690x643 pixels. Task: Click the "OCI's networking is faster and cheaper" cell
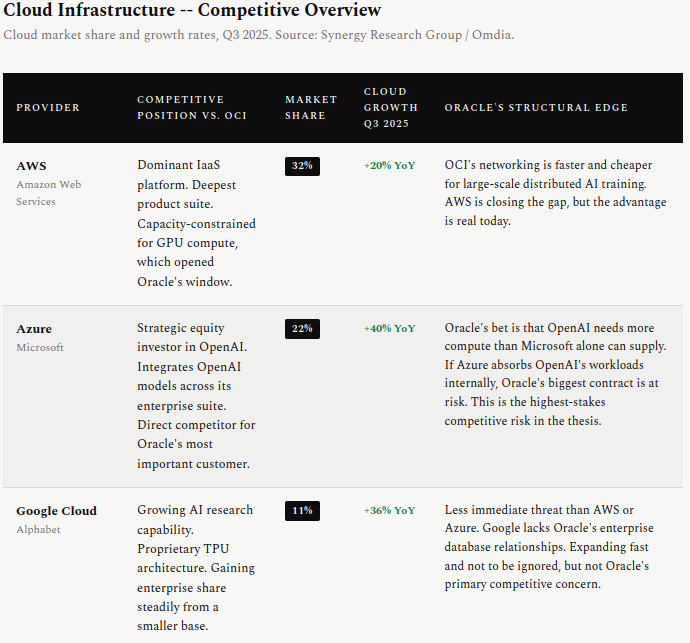(x=555, y=193)
